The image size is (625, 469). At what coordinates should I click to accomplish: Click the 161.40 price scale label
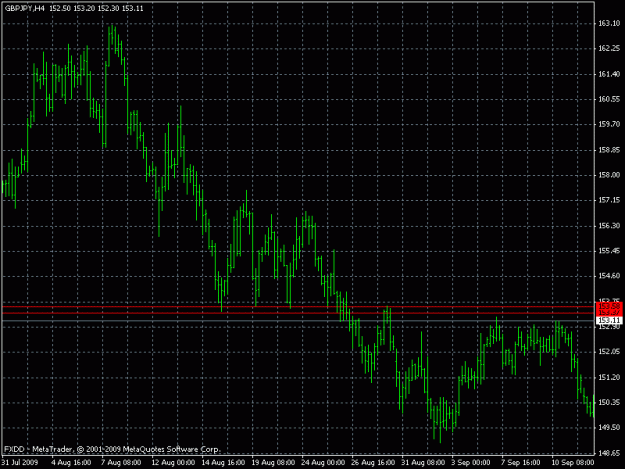pyautogui.click(x=609, y=74)
